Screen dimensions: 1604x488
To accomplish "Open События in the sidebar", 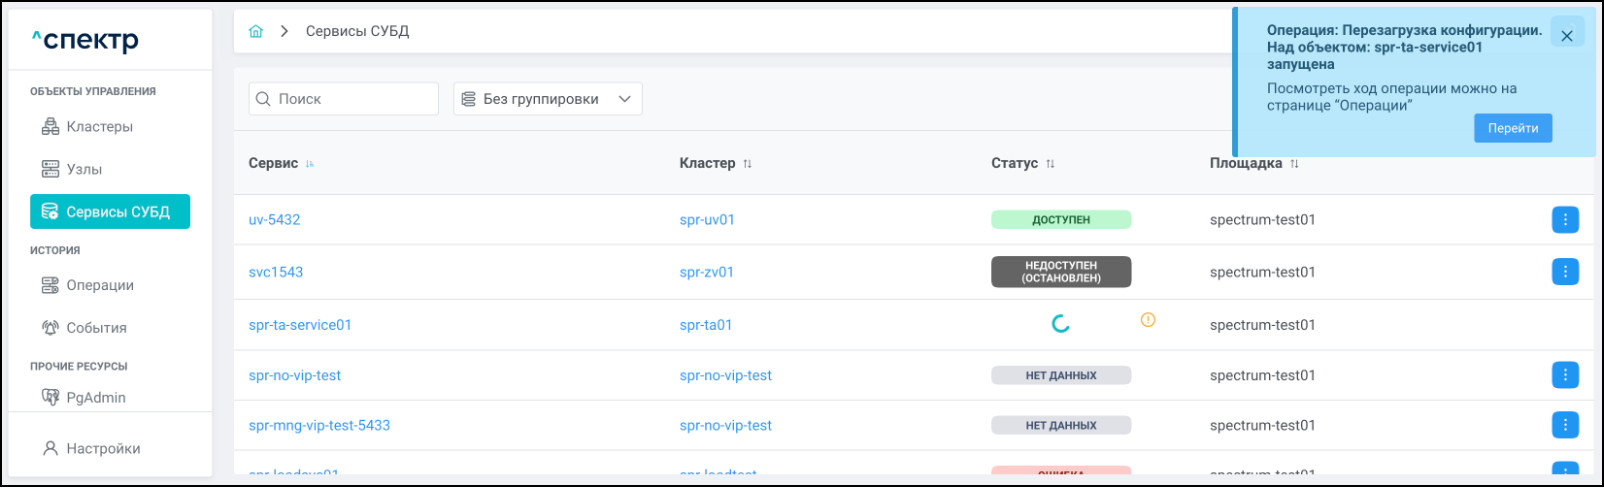I will pyautogui.click(x=96, y=328).
